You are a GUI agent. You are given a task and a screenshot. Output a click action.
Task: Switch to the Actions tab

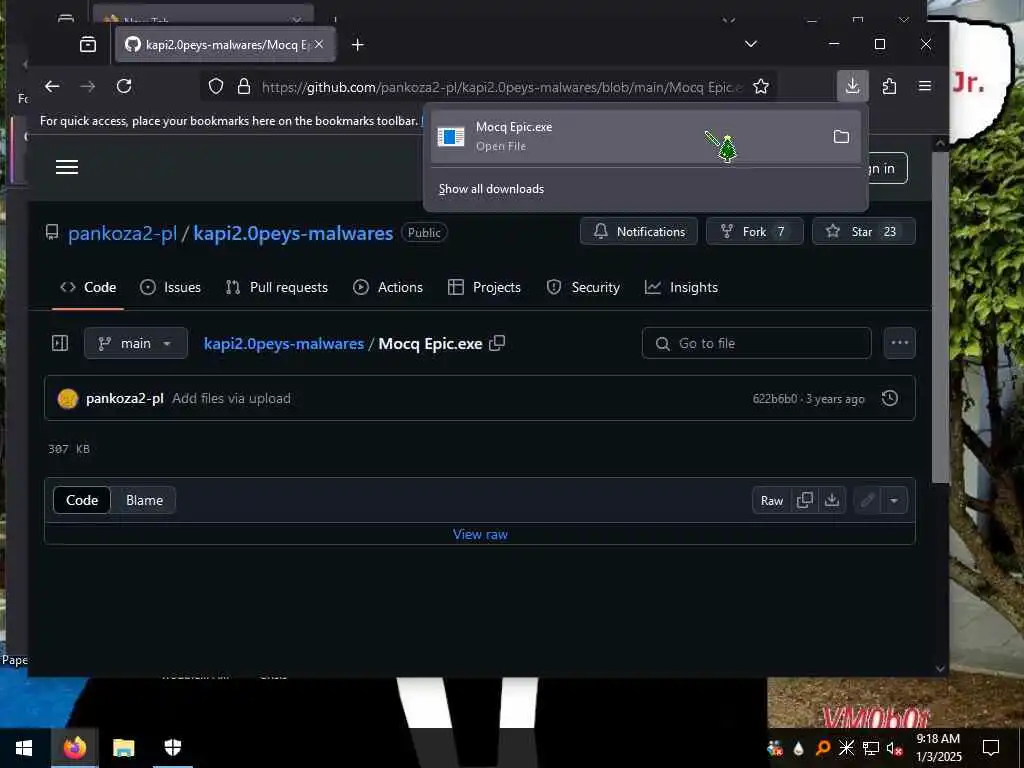click(388, 287)
